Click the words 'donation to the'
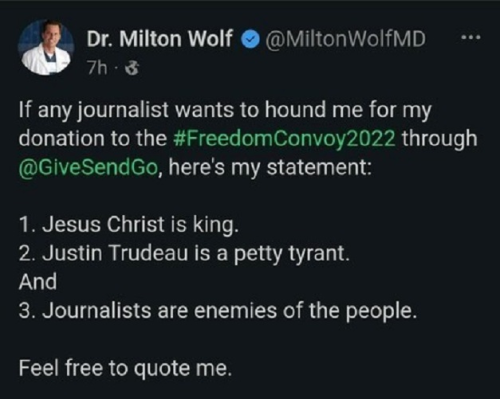 pyautogui.click(x=93, y=138)
